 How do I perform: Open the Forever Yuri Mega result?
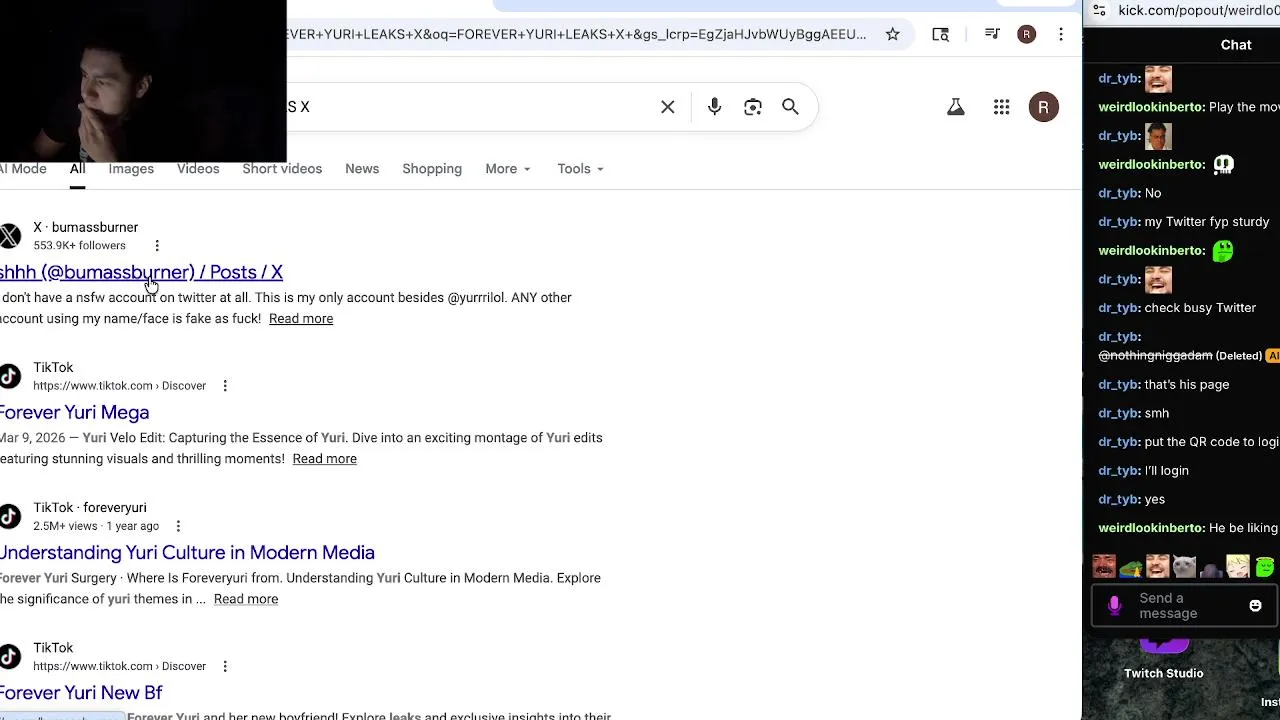pyautogui.click(x=74, y=412)
